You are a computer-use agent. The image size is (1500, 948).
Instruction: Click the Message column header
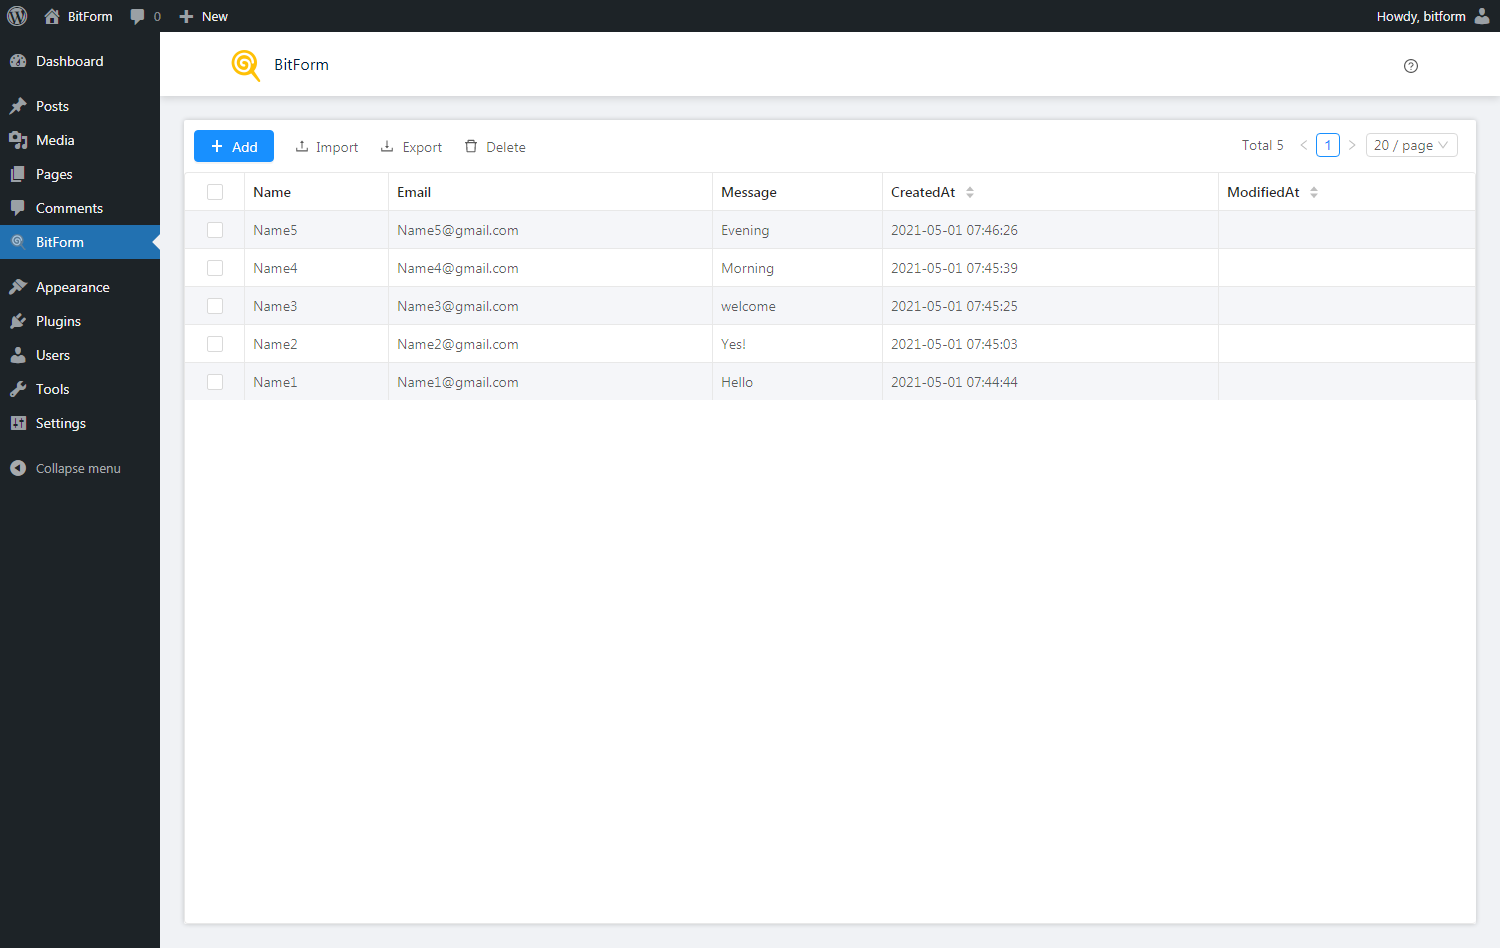797,192
